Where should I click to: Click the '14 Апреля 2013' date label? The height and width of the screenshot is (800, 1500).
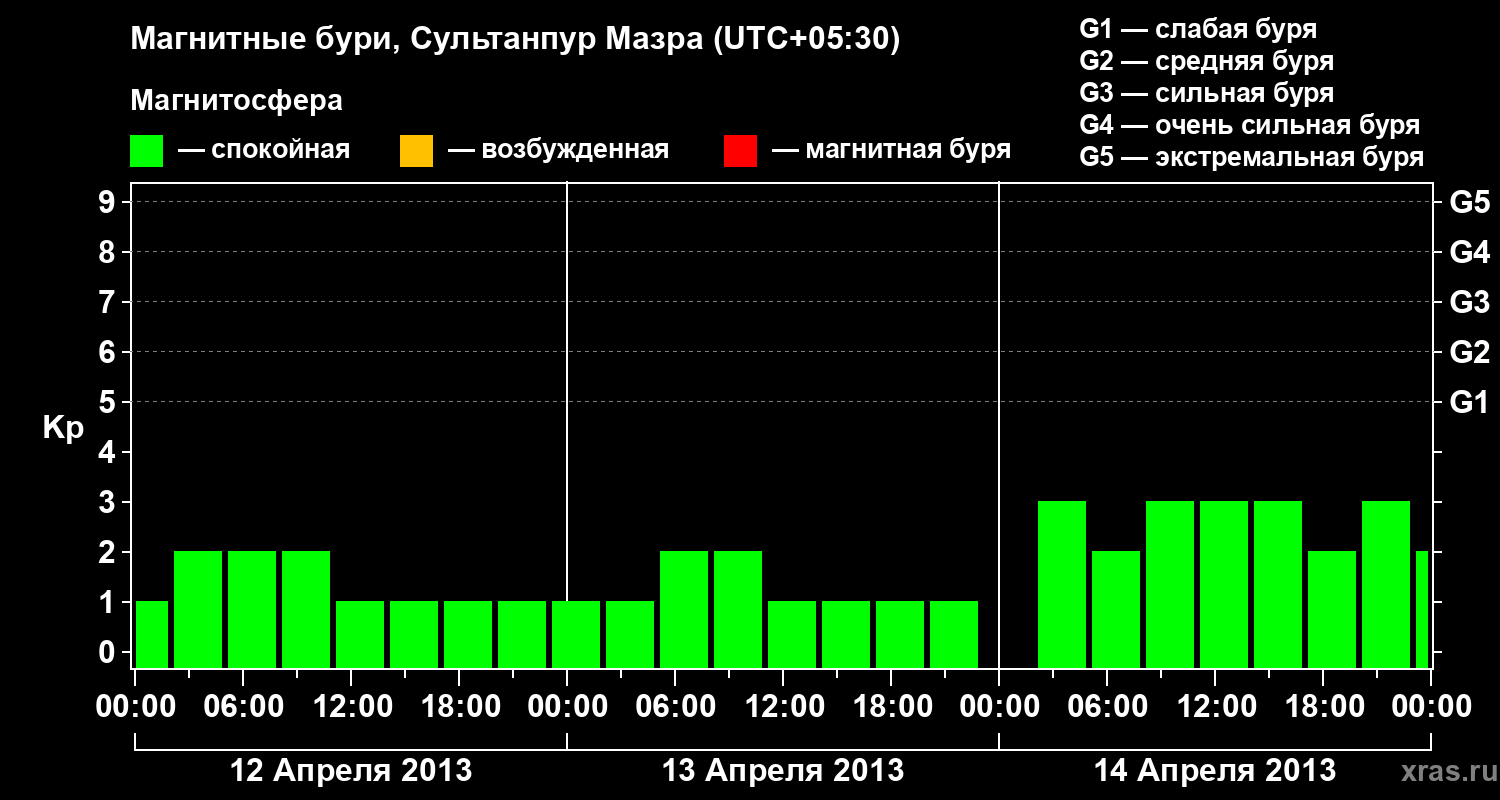(x=1215, y=771)
